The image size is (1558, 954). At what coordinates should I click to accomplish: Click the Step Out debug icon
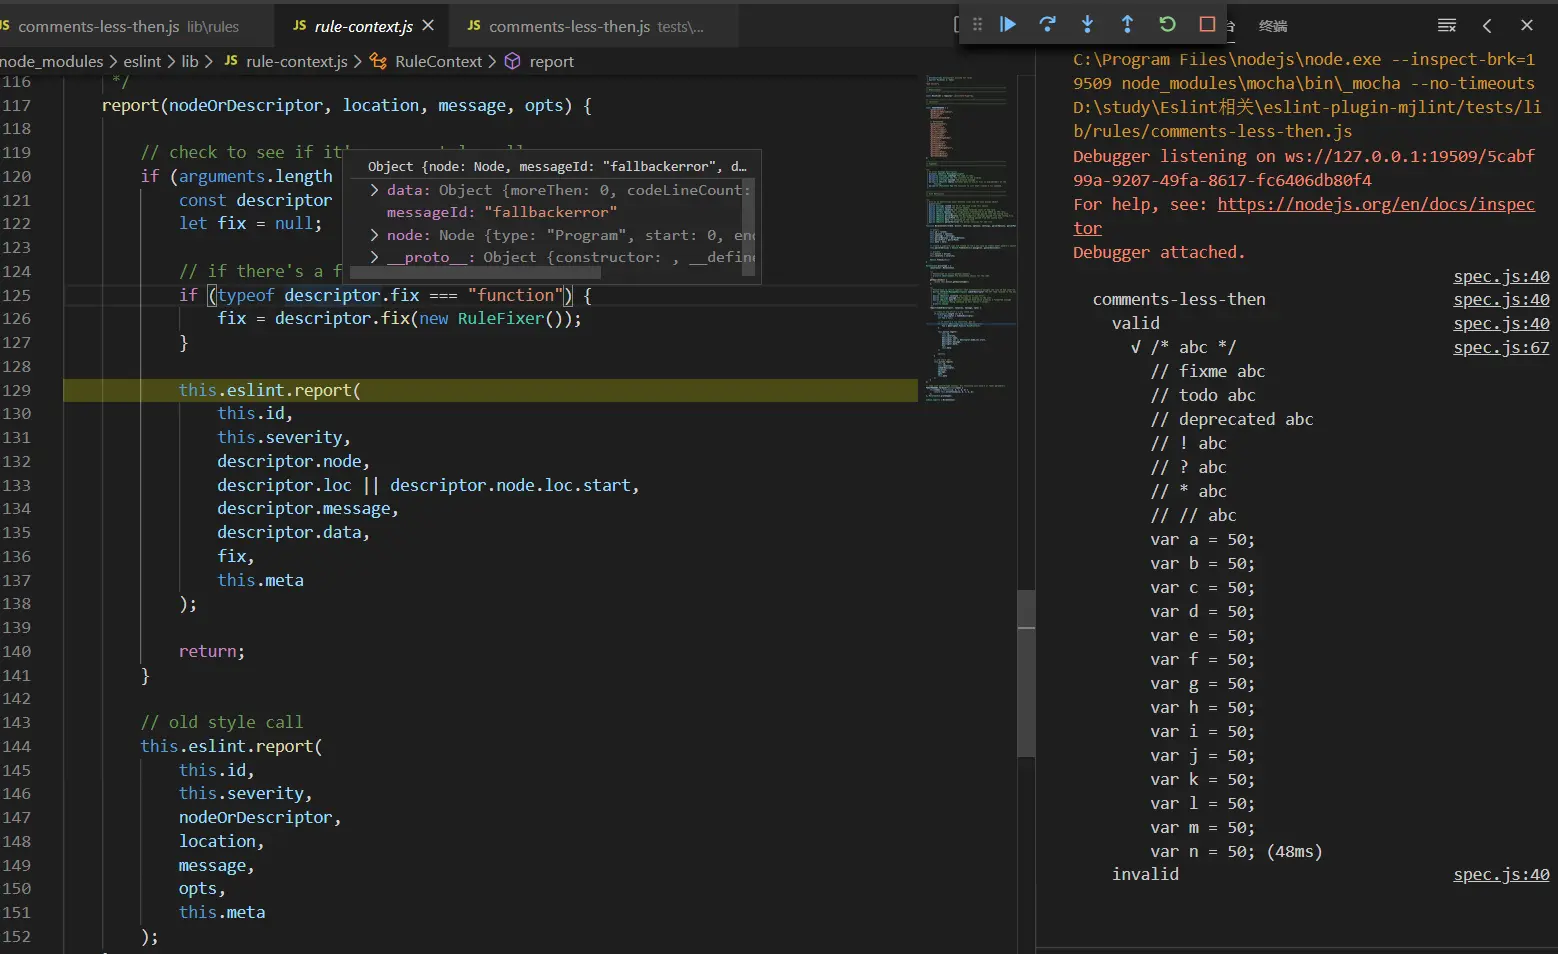[x=1127, y=25]
